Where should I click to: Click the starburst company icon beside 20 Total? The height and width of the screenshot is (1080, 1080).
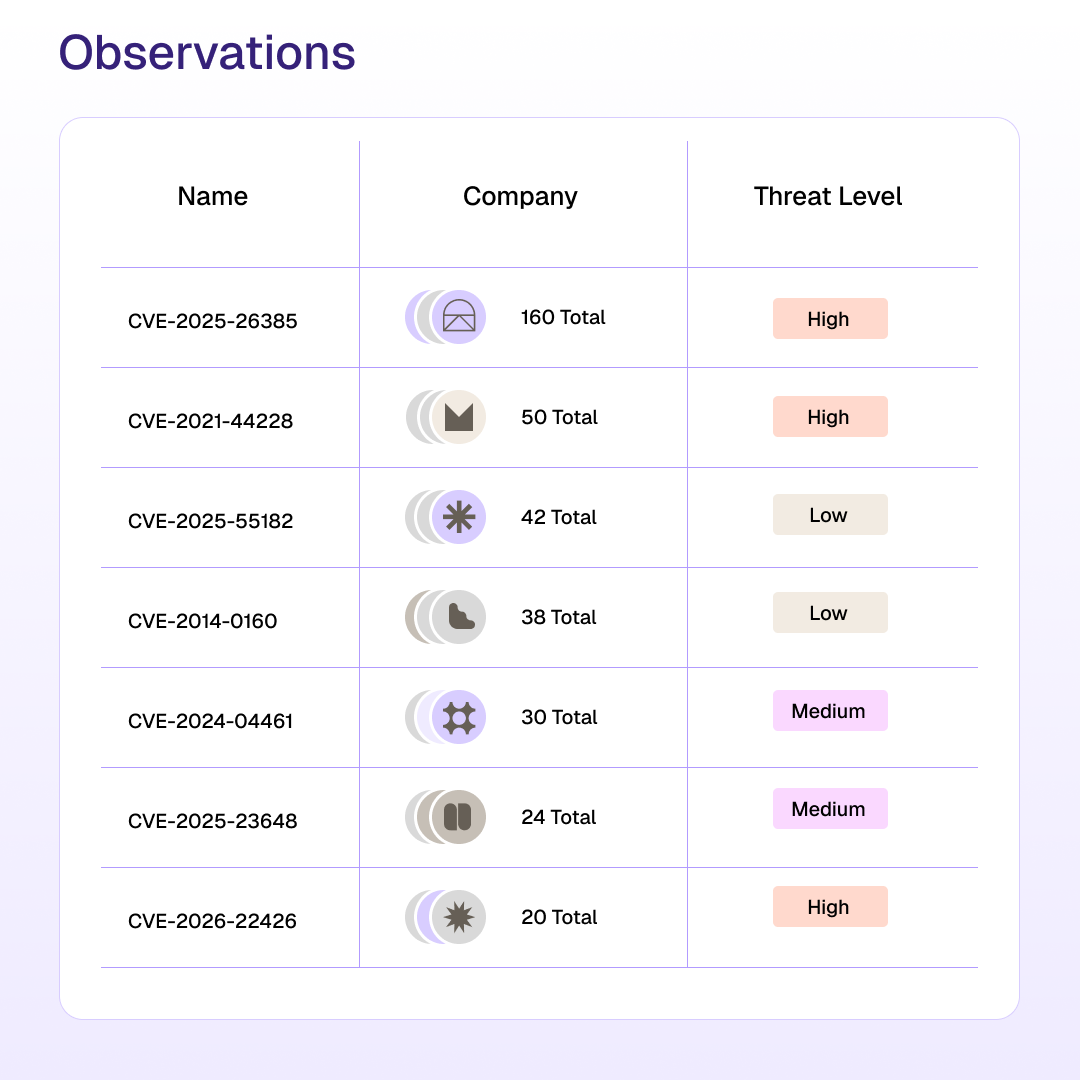pos(459,917)
